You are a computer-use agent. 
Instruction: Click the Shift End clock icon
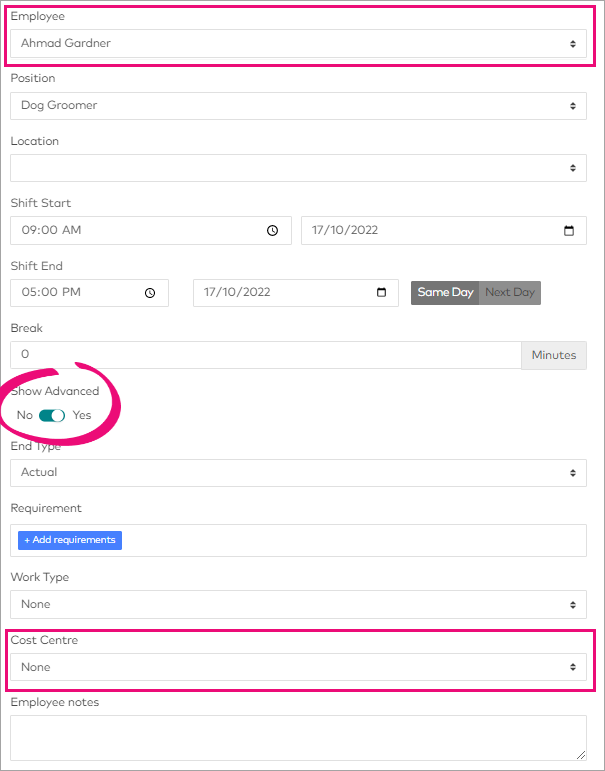pos(150,293)
